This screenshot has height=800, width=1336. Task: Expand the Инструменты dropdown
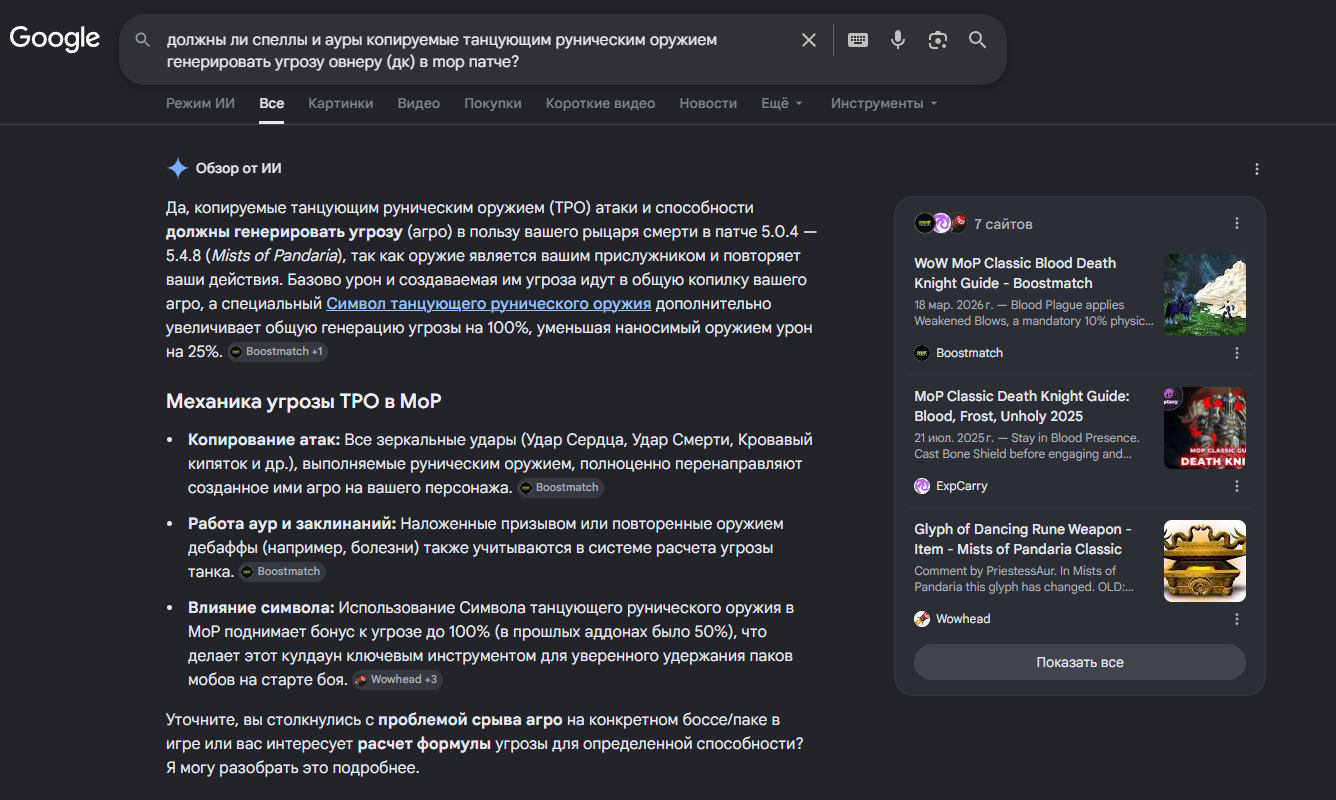tap(884, 103)
